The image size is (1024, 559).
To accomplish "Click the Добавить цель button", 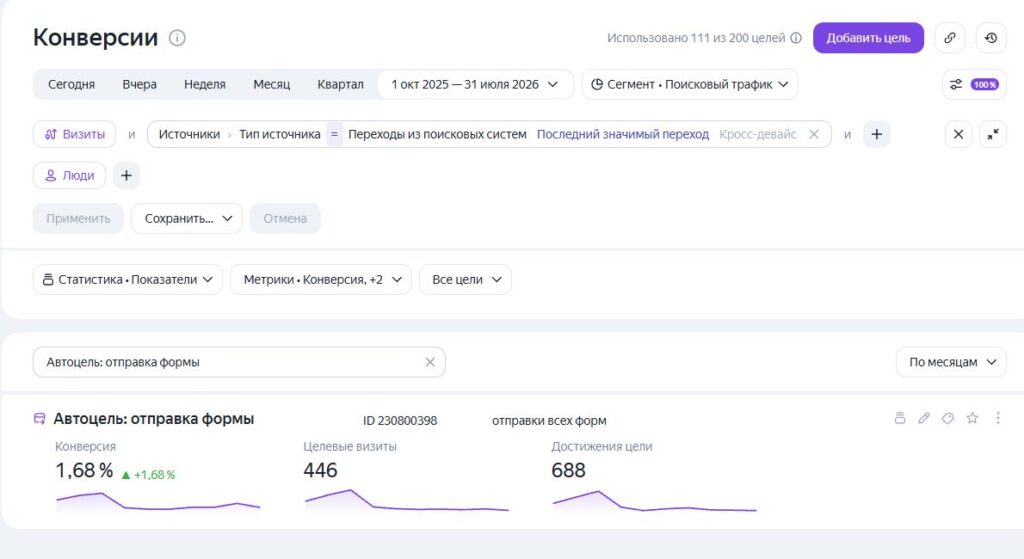I will [868, 38].
